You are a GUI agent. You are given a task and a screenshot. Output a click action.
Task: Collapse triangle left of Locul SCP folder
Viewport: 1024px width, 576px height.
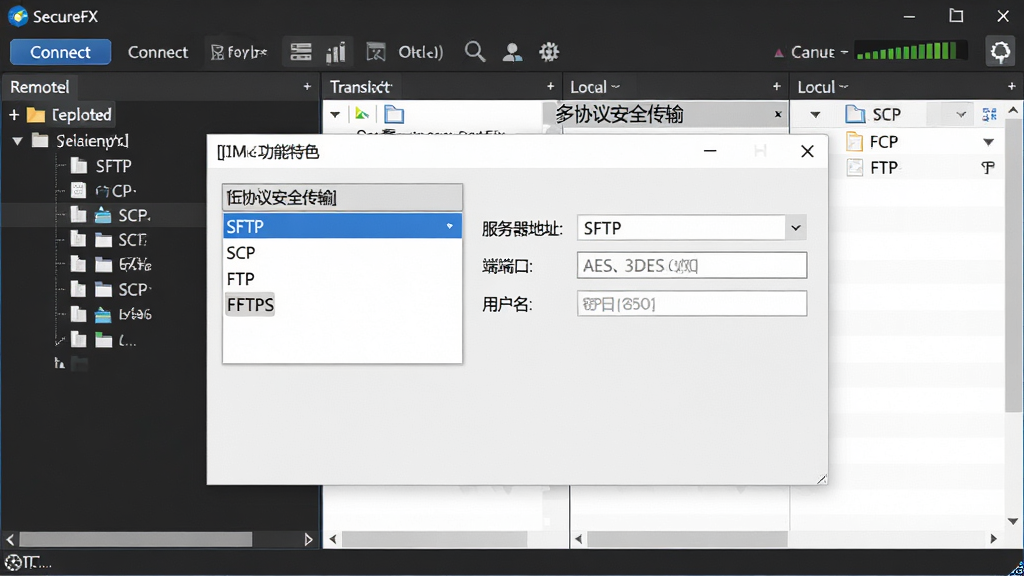(x=815, y=115)
